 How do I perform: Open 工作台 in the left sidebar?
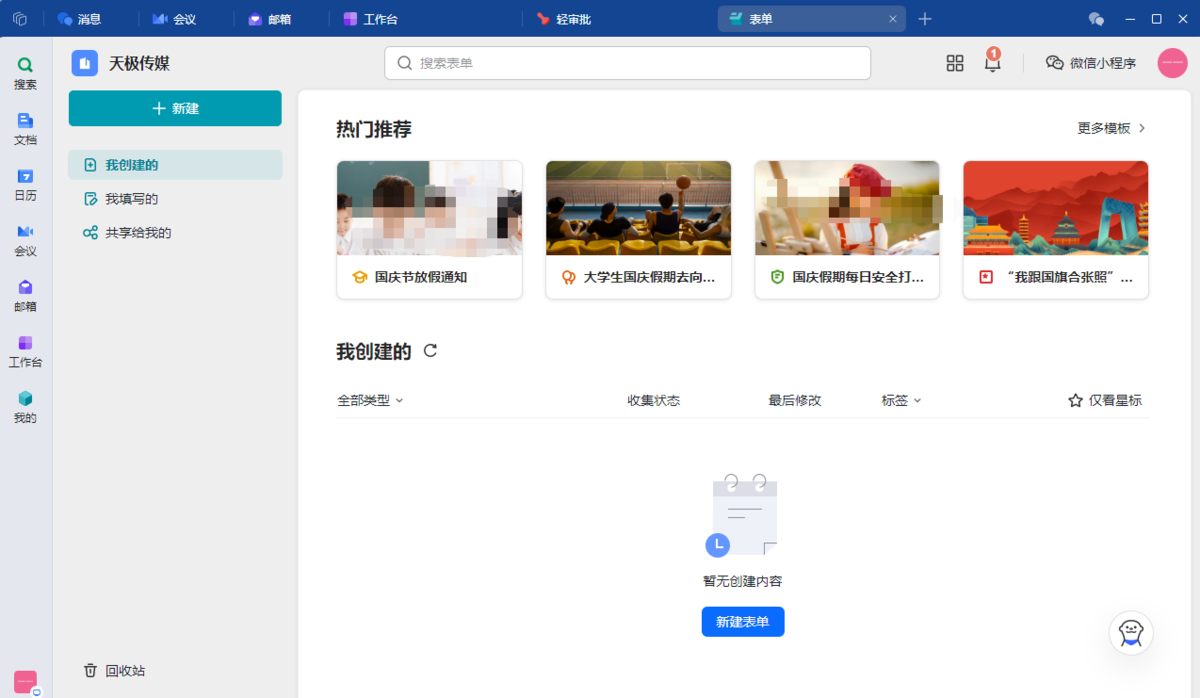click(x=25, y=350)
